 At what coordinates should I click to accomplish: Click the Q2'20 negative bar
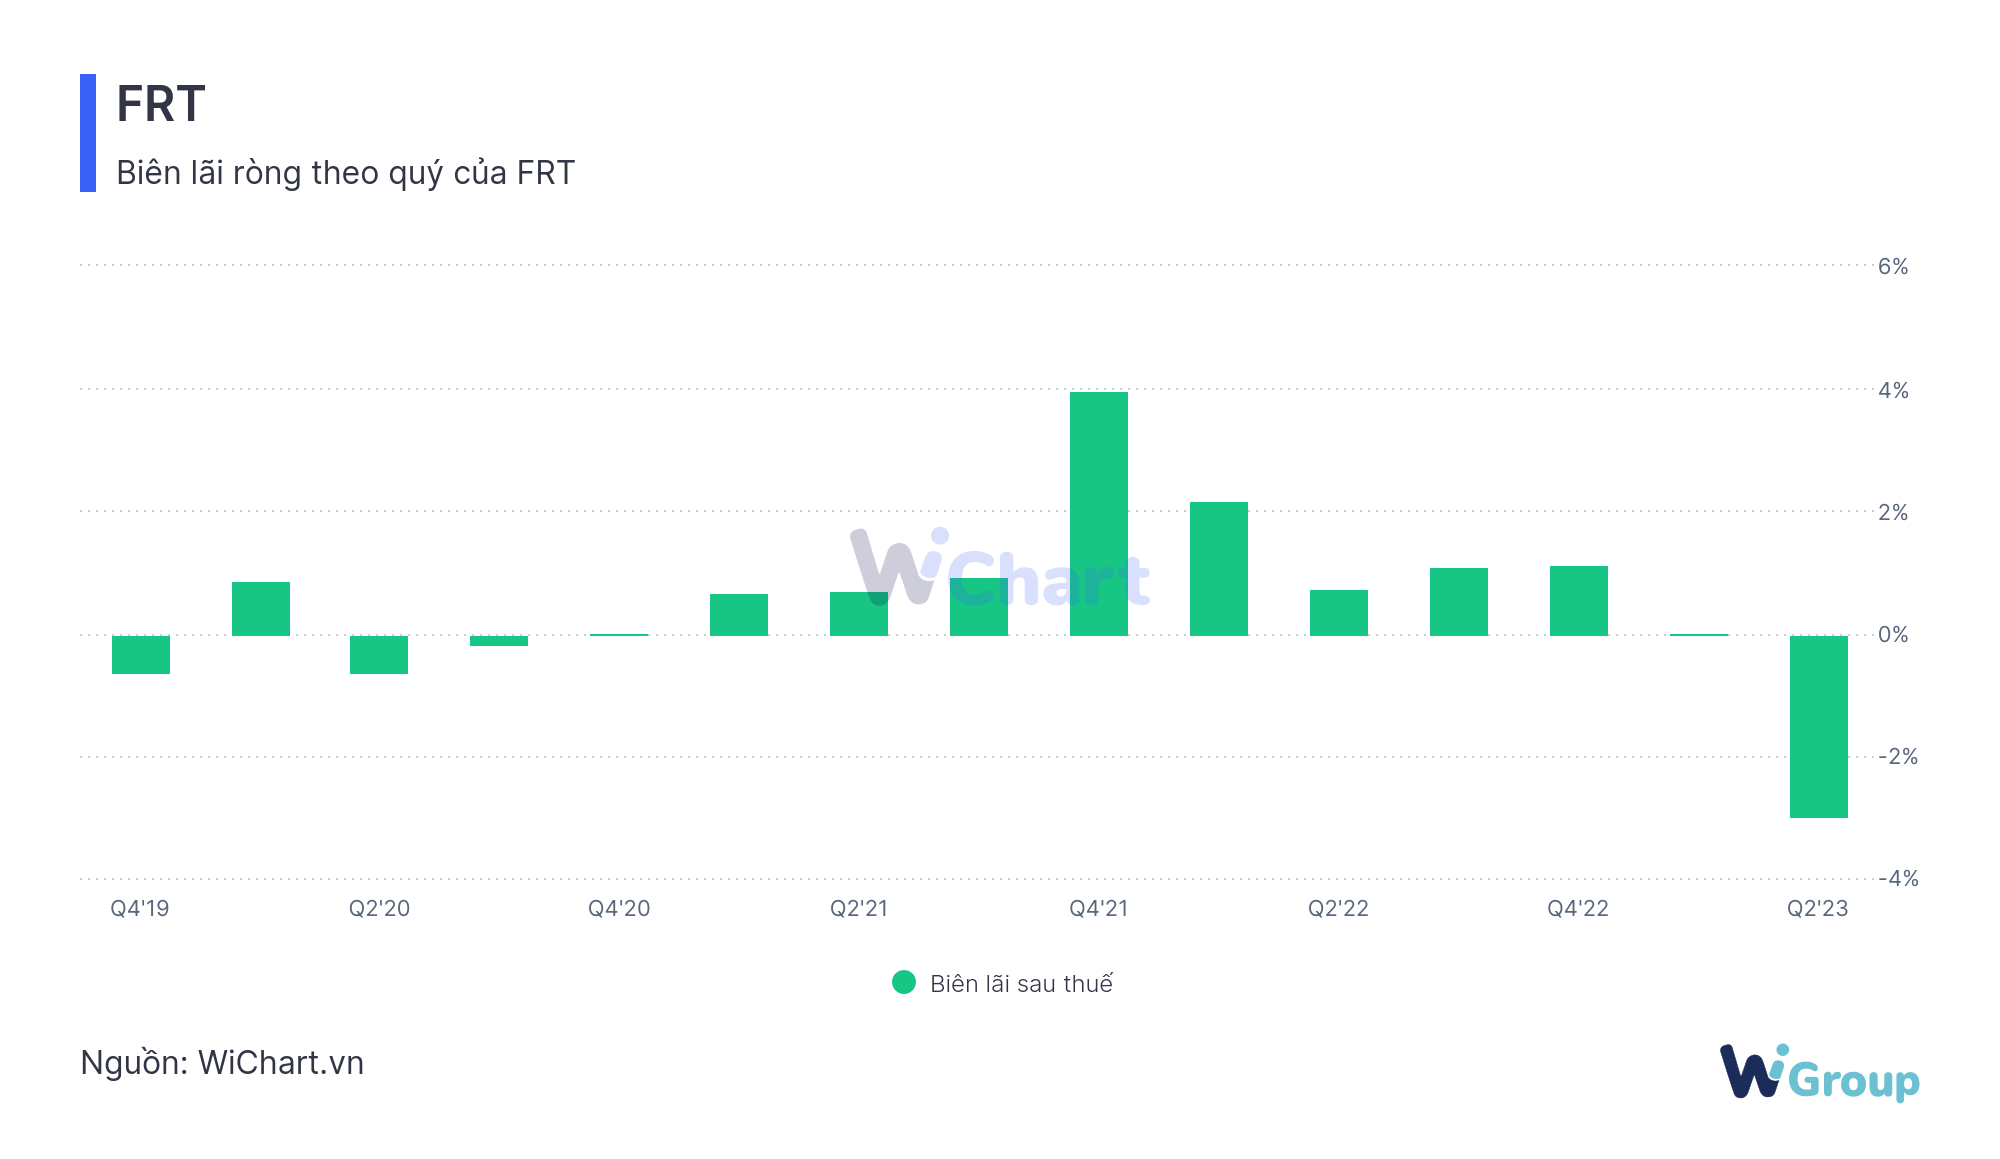379,655
